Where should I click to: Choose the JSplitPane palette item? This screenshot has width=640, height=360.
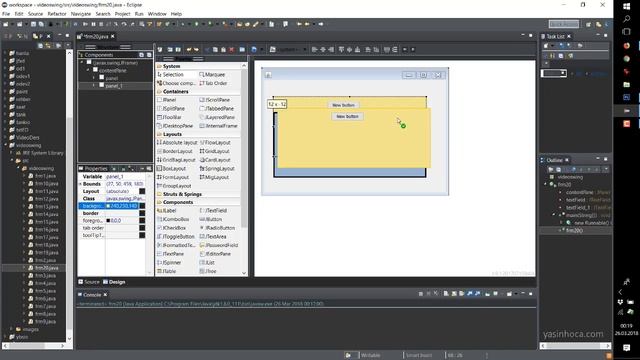171,109
